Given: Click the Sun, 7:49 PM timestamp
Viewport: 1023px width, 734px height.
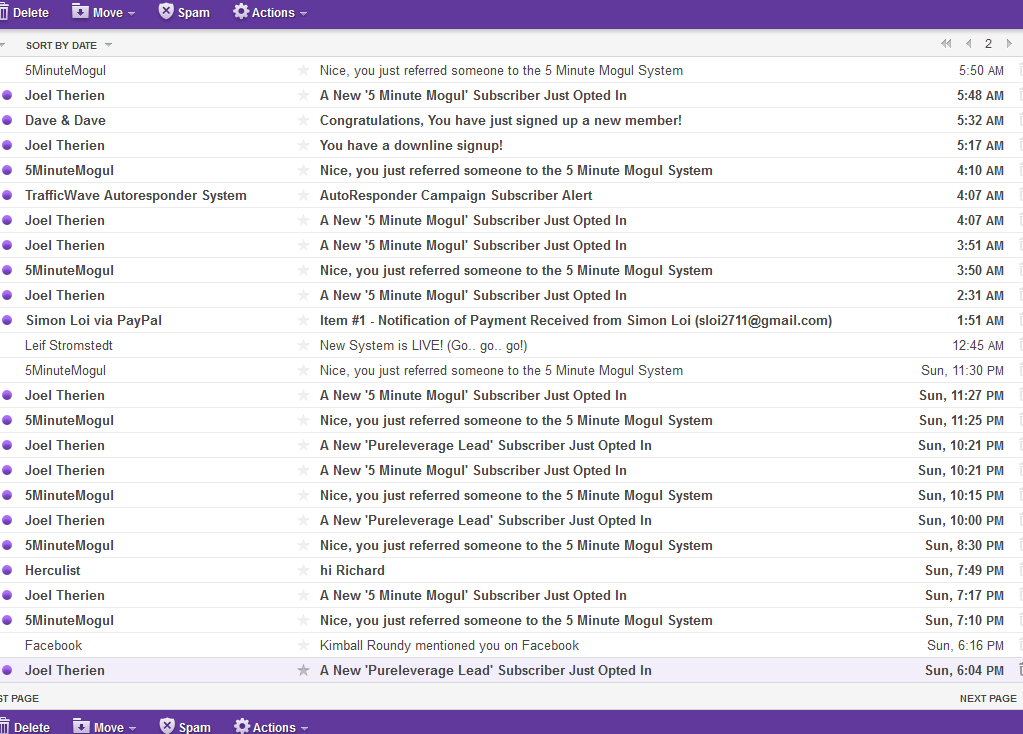Looking at the screenshot, I should (x=964, y=570).
